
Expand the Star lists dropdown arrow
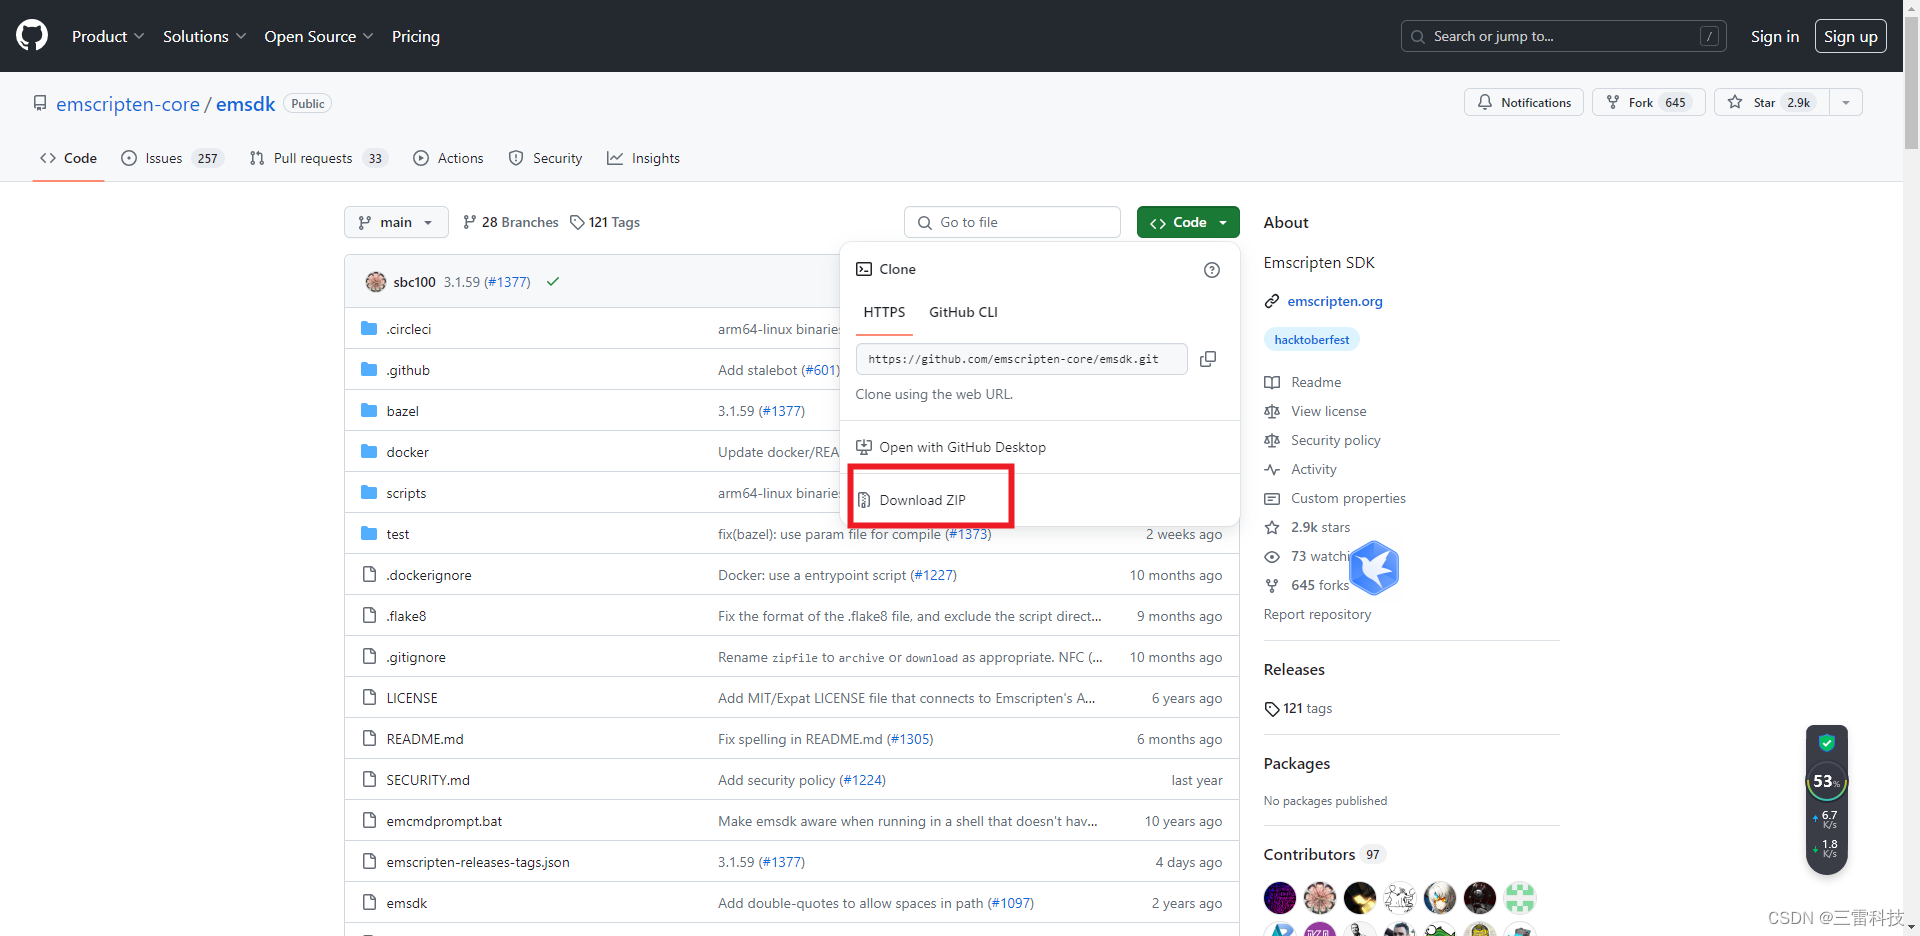pos(1846,102)
